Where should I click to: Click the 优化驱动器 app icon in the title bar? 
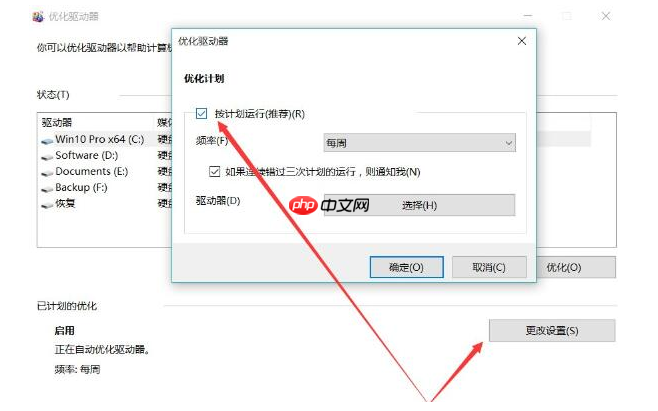(x=38, y=16)
